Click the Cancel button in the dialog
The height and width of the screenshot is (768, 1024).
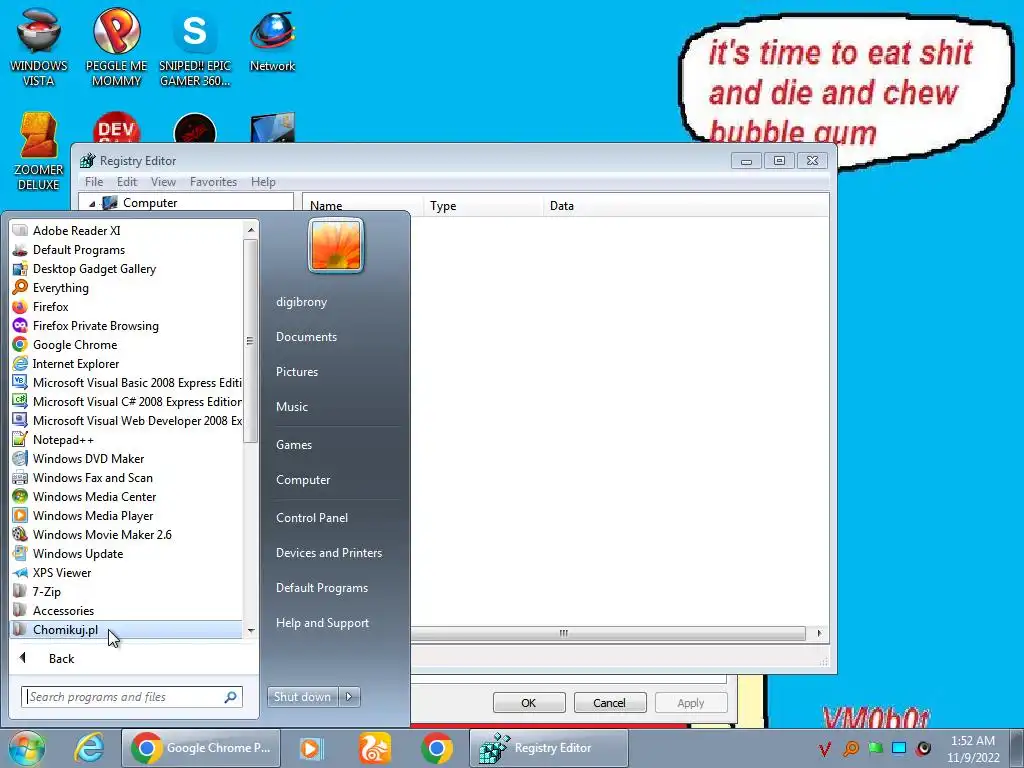click(x=609, y=703)
